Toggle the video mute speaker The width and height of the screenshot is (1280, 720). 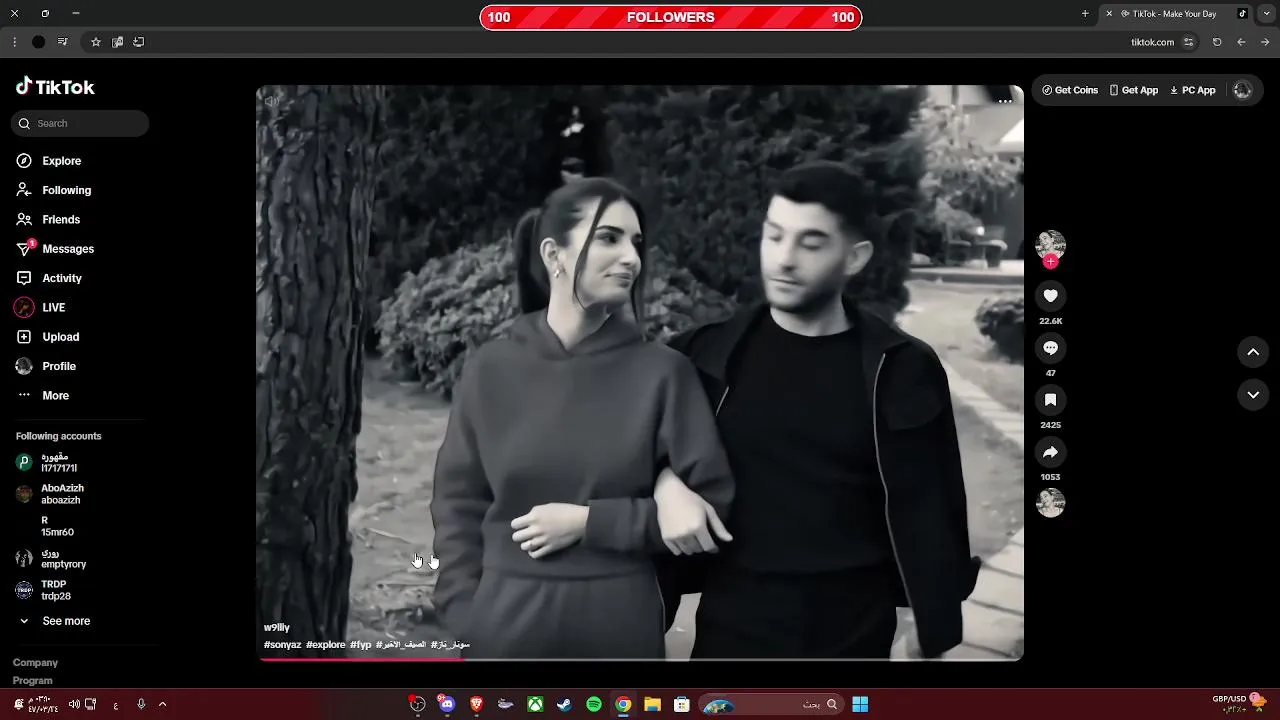pyautogui.click(x=272, y=100)
